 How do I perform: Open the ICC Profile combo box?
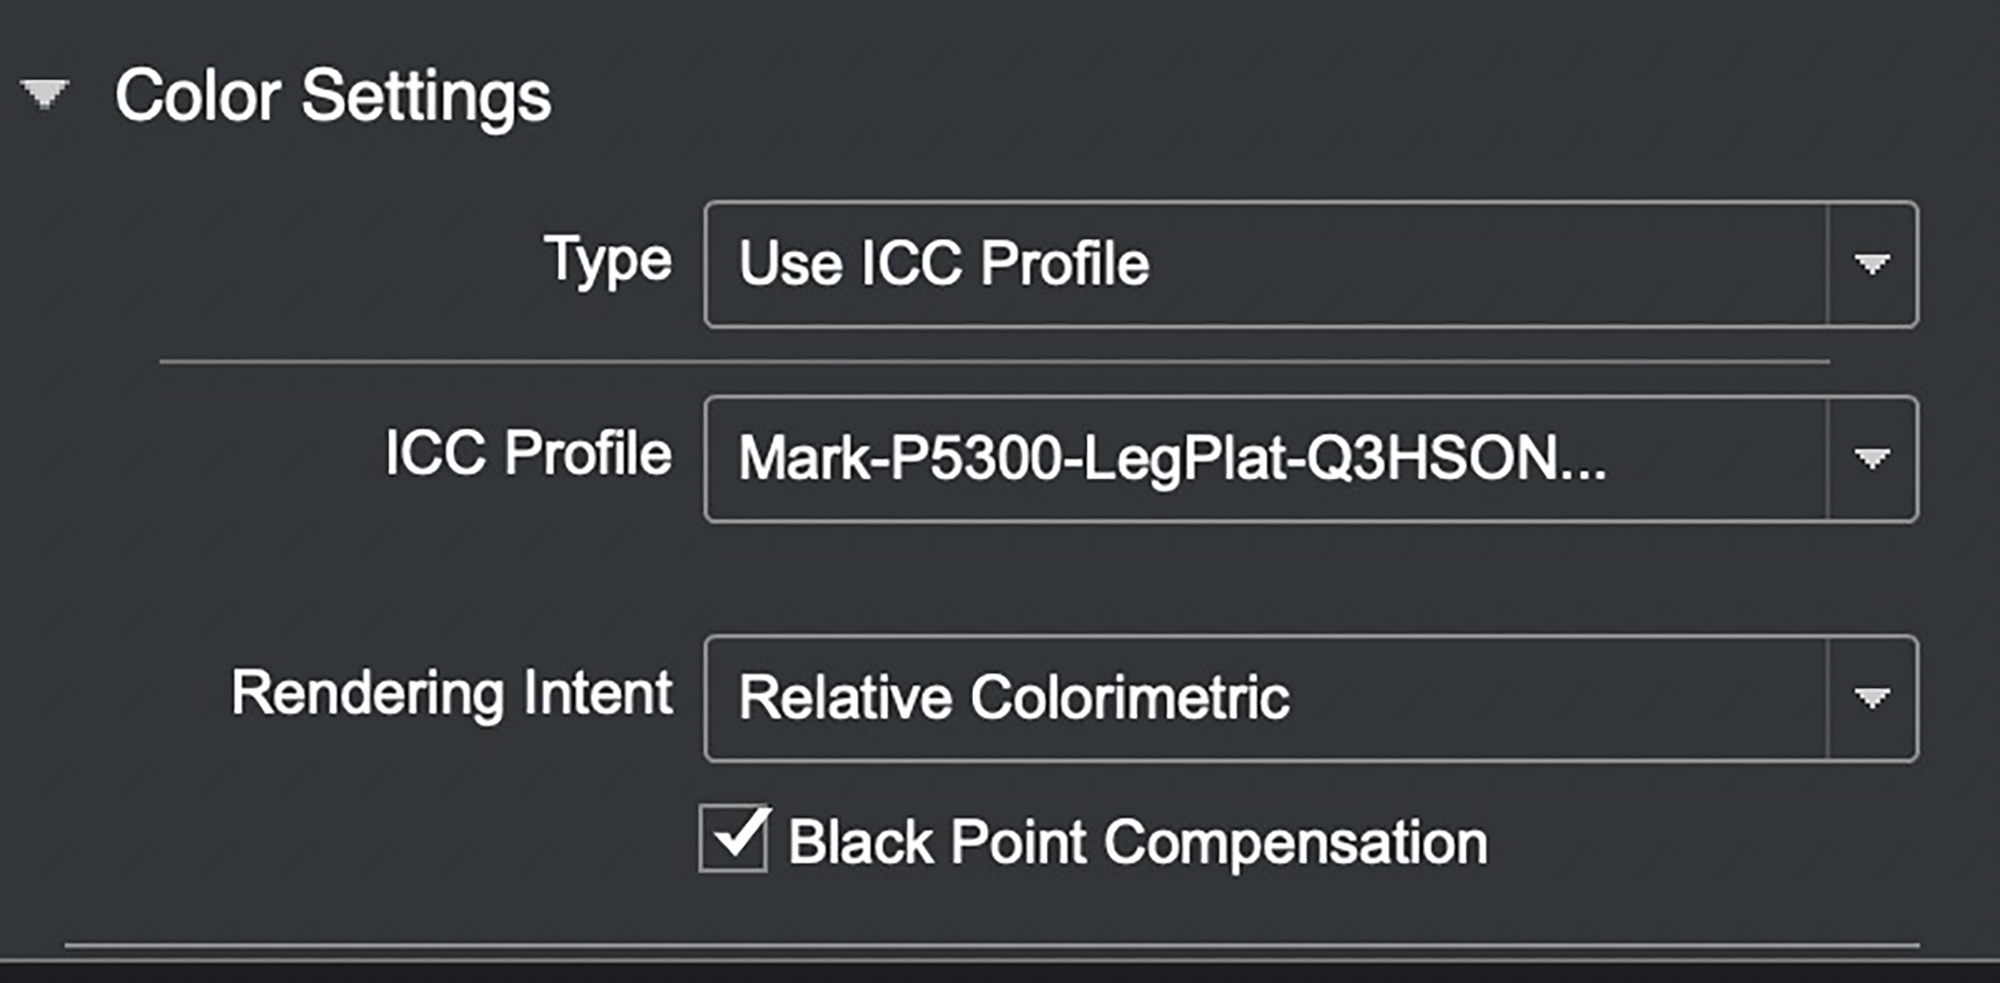[x=1311, y=459]
